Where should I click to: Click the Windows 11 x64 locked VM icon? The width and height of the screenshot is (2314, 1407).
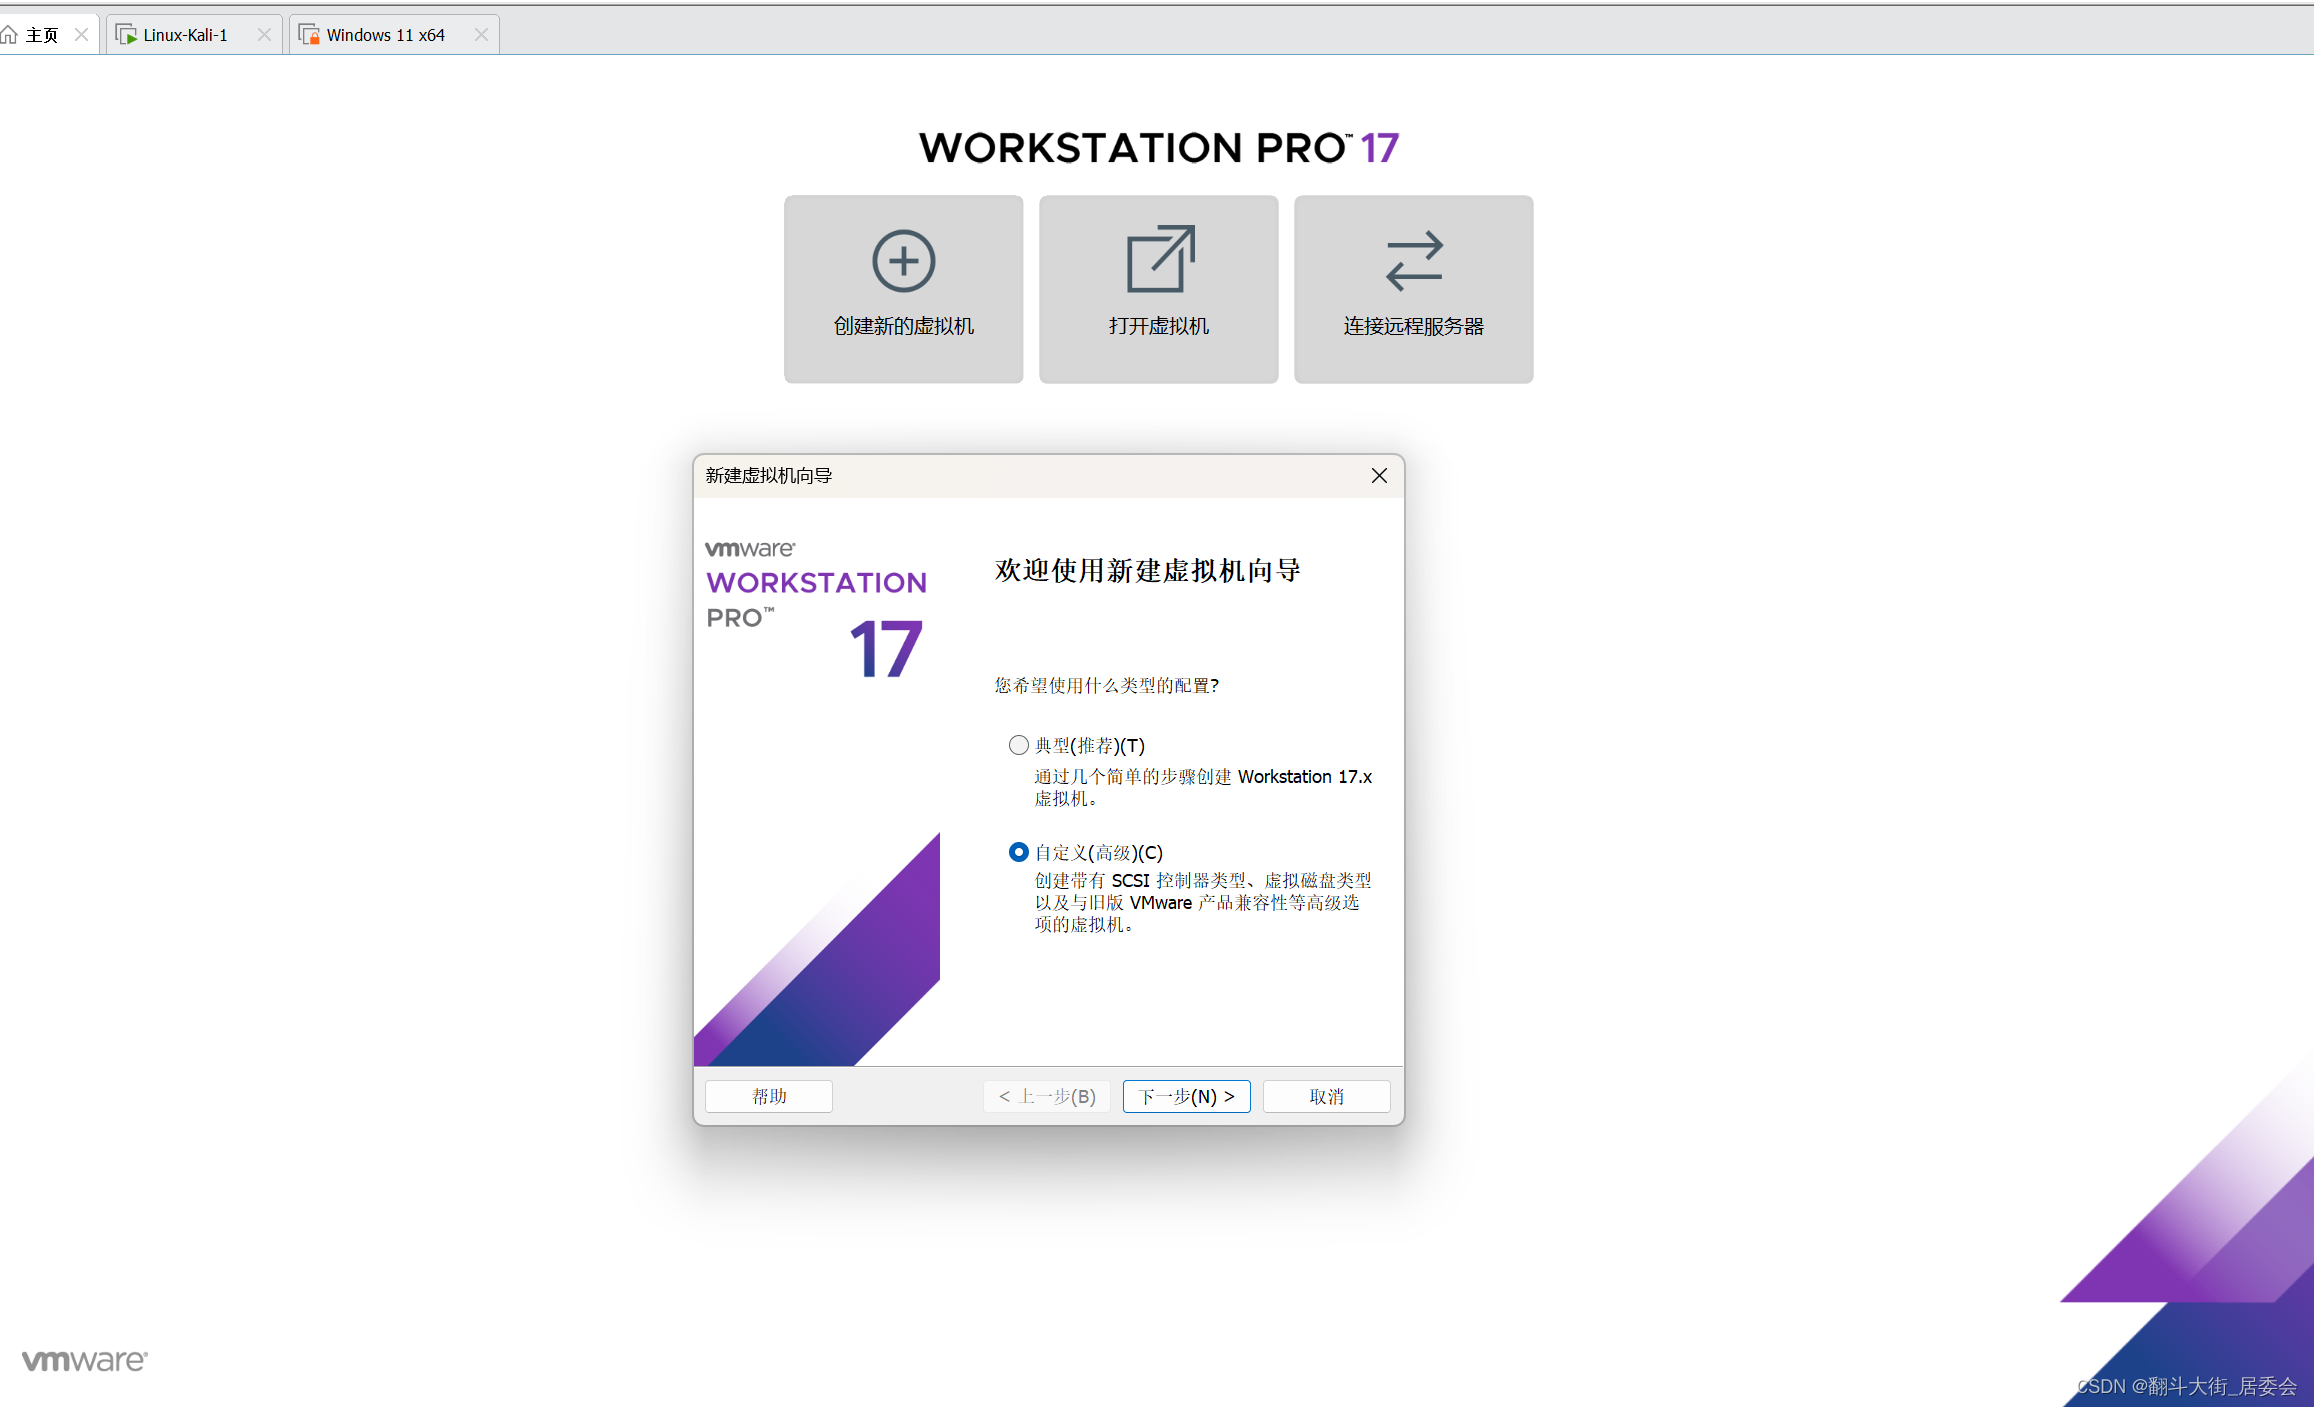[309, 35]
